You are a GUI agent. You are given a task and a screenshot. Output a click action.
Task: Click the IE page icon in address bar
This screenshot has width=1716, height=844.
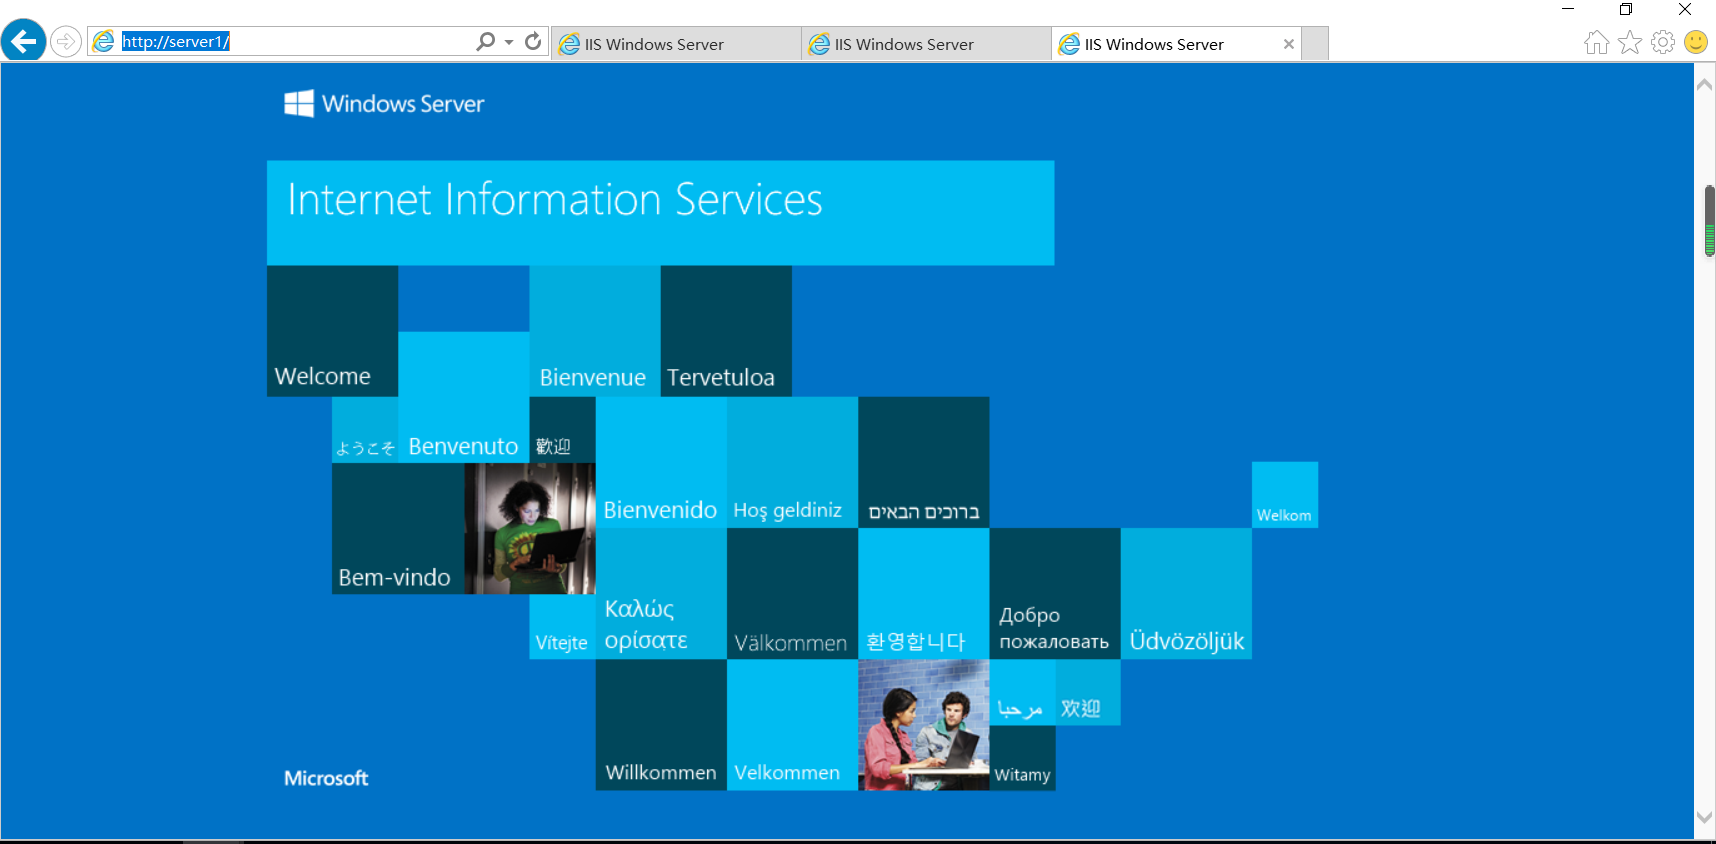point(103,41)
